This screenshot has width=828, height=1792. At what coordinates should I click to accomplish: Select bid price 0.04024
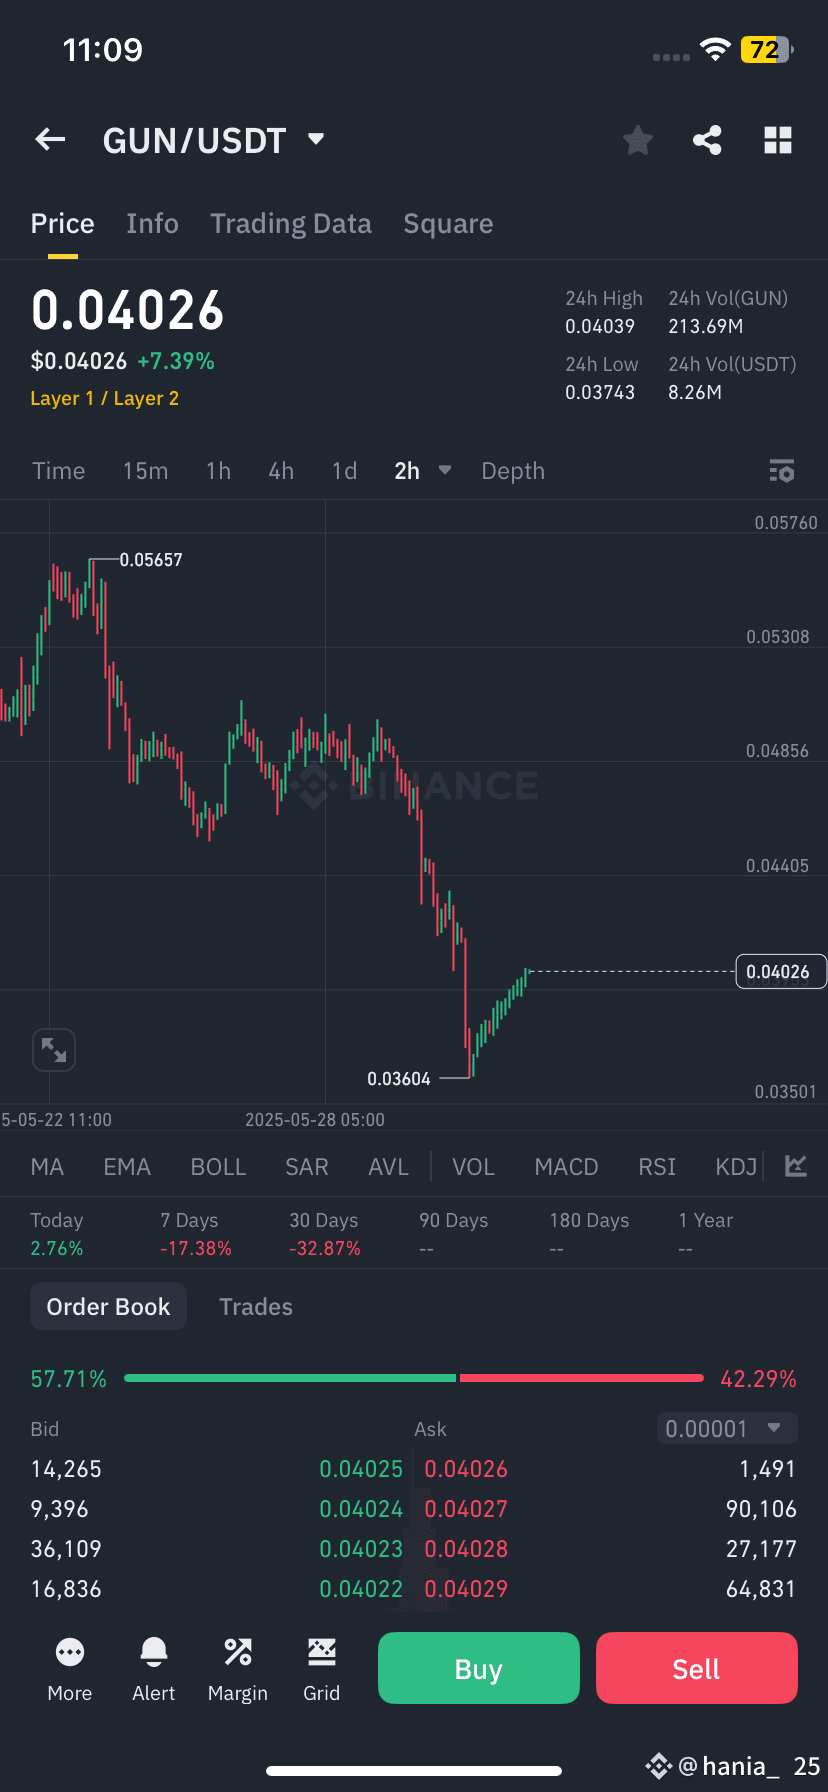tap(361, 1509)
